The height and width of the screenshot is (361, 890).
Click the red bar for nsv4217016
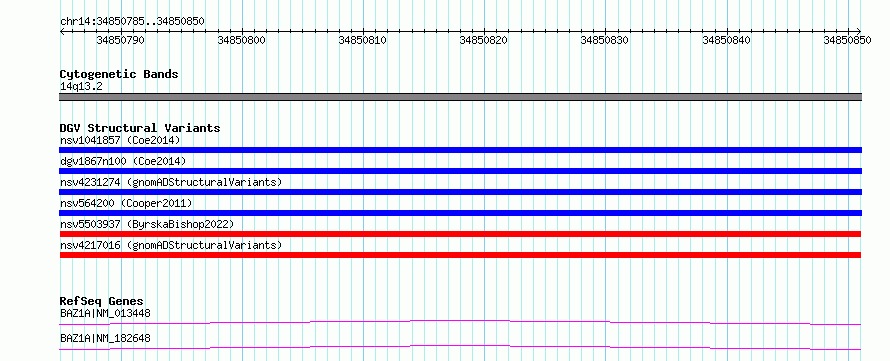click(460, 255)
